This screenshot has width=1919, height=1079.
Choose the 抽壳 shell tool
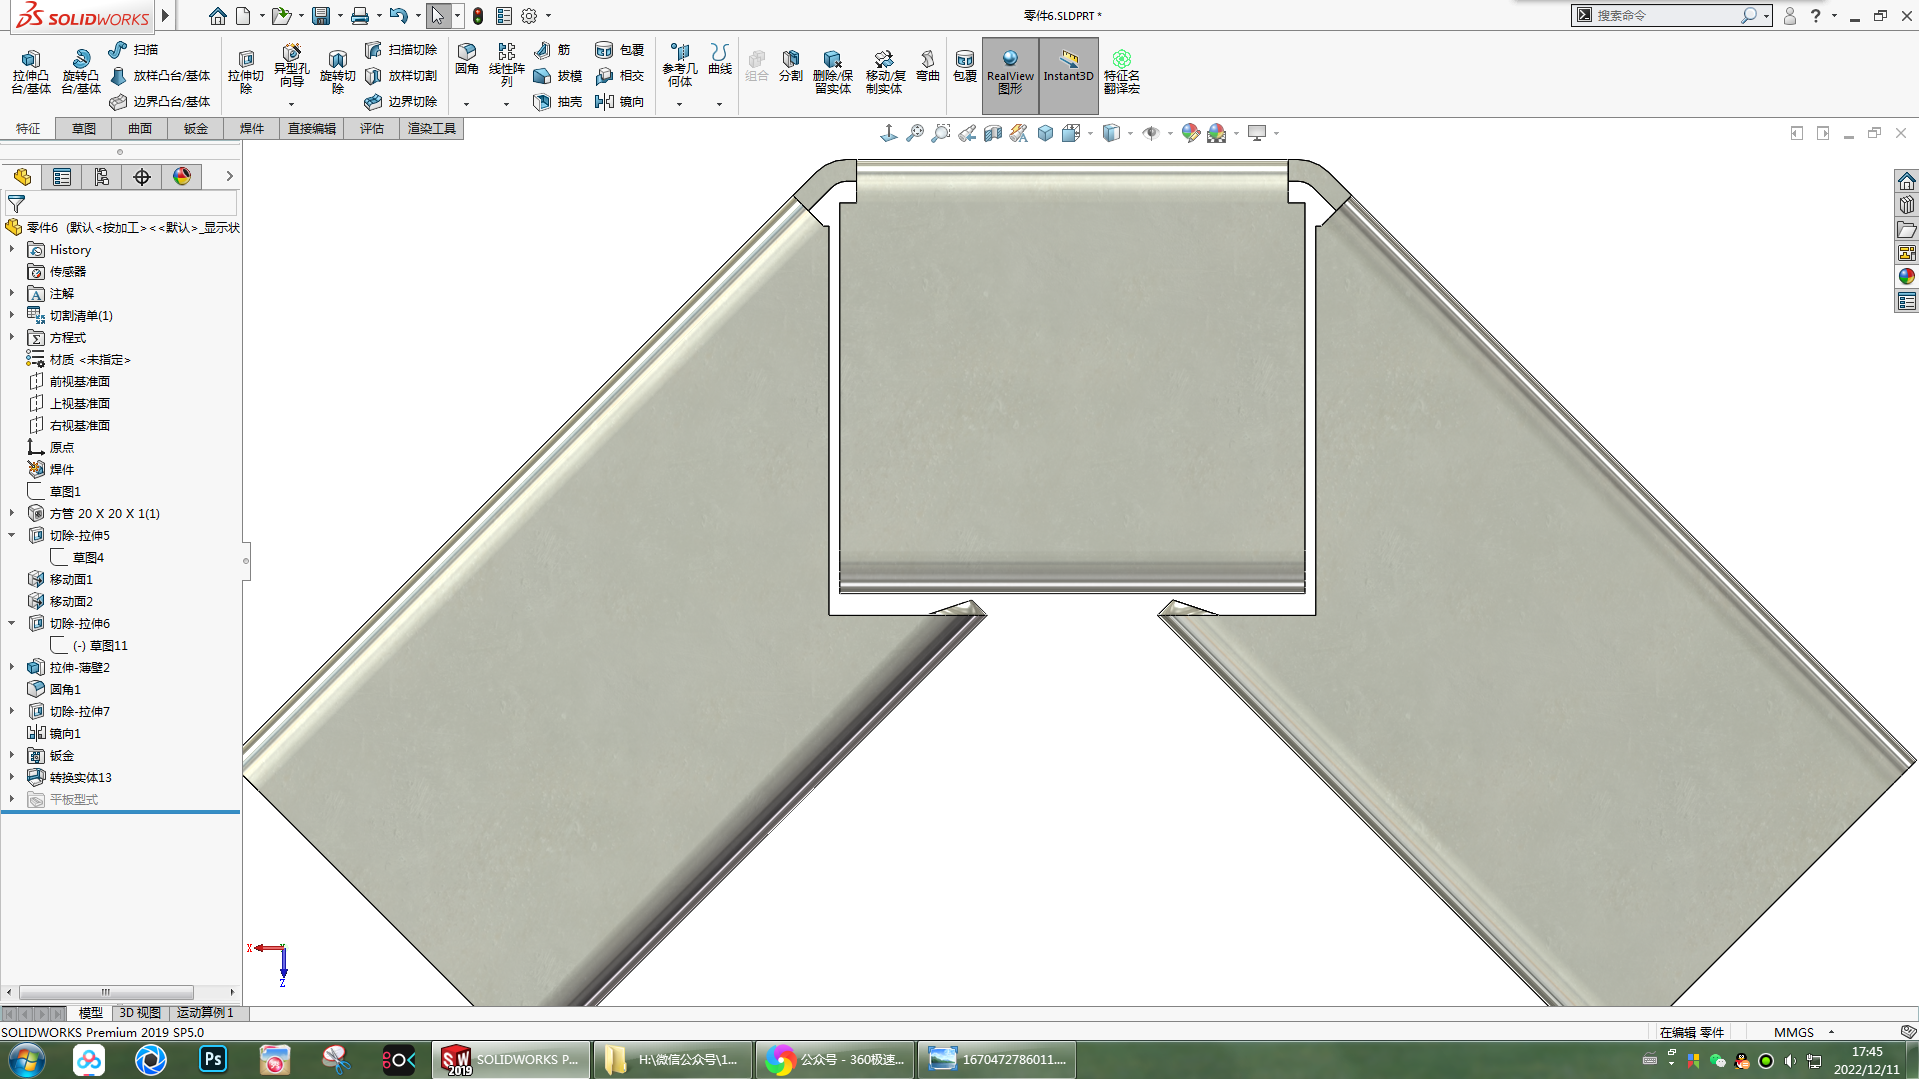[x=558, y=101]
